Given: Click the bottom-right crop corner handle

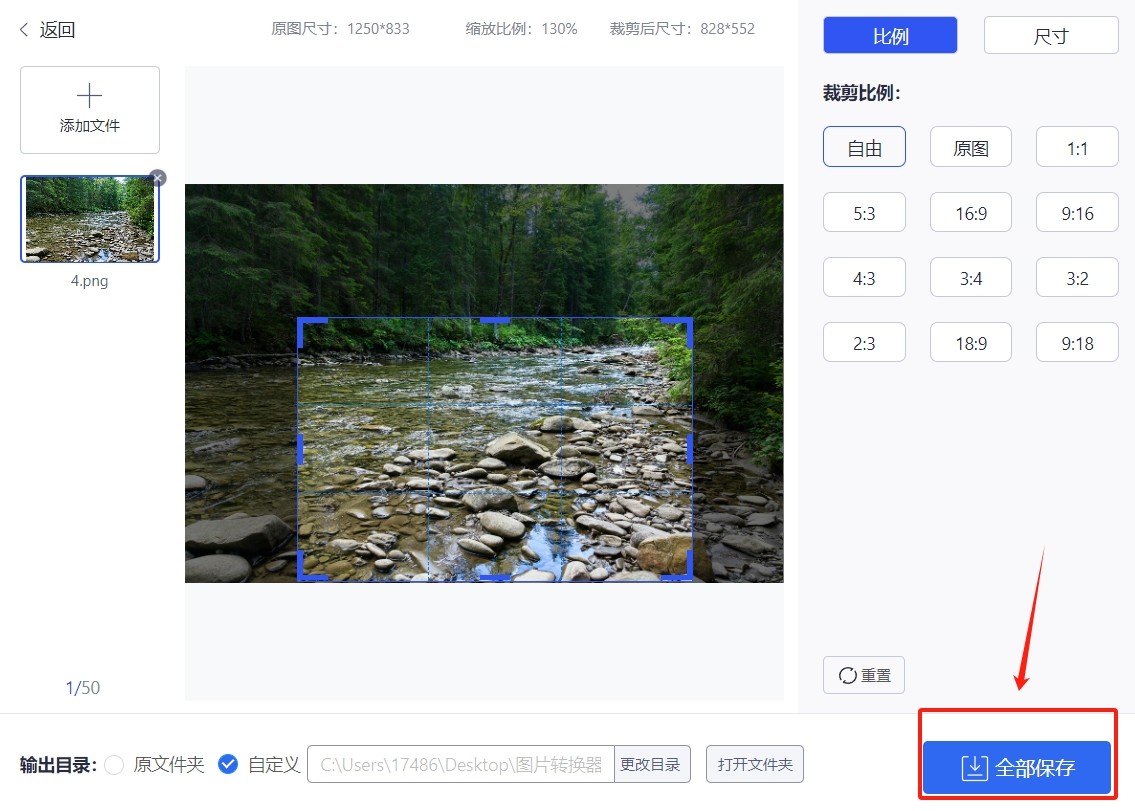Looking at the screenshot, I should [687, 574].
